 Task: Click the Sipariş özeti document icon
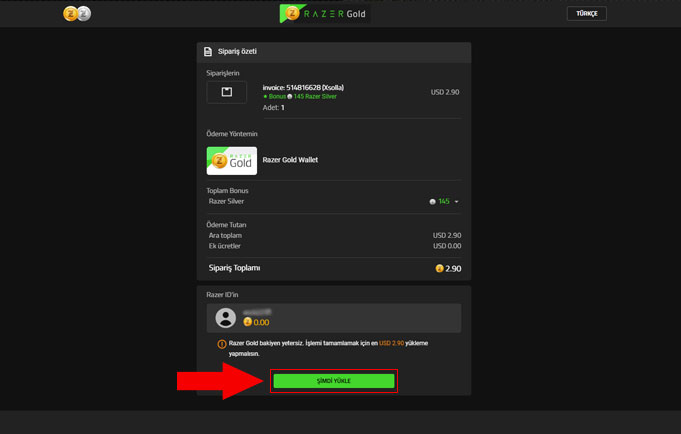pyautogui.click(x=208, y=52)
